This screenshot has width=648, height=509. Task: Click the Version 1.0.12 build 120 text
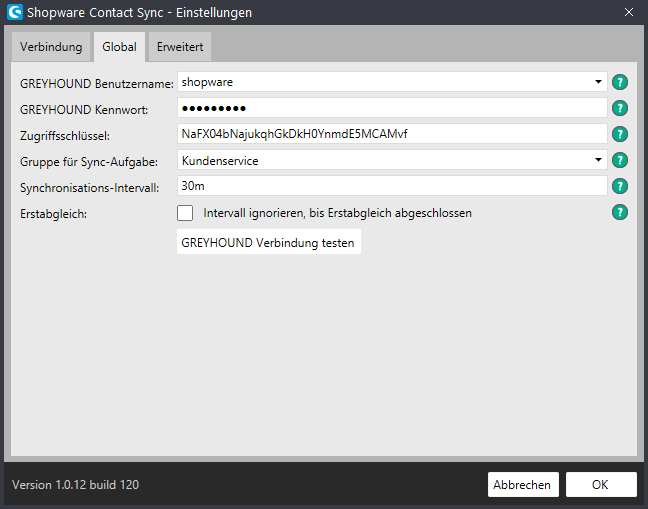[x=75, y=485]
